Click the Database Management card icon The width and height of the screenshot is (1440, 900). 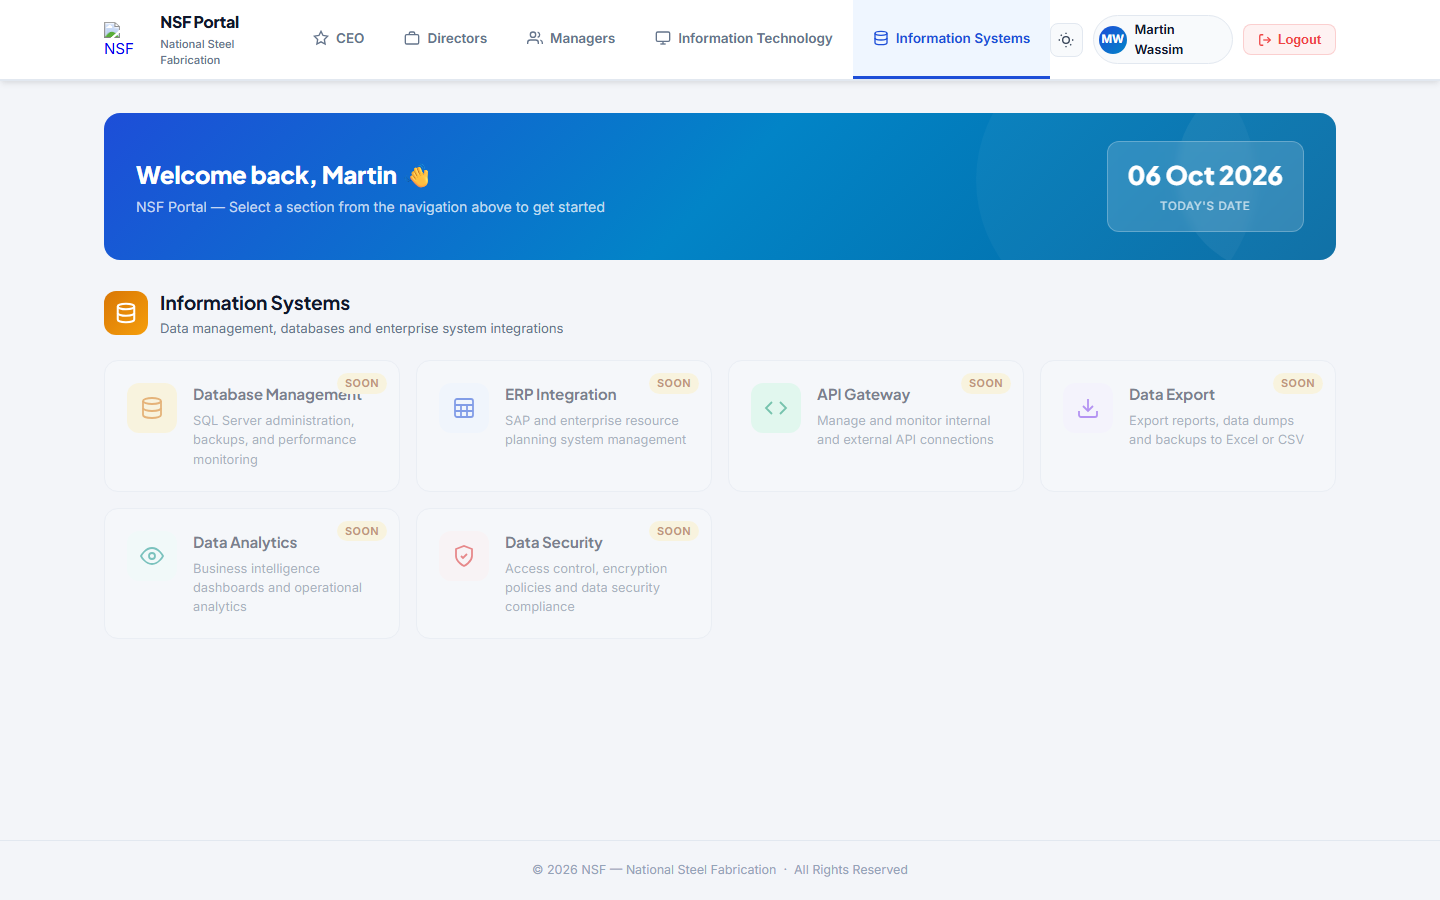[x=152, y=408]
